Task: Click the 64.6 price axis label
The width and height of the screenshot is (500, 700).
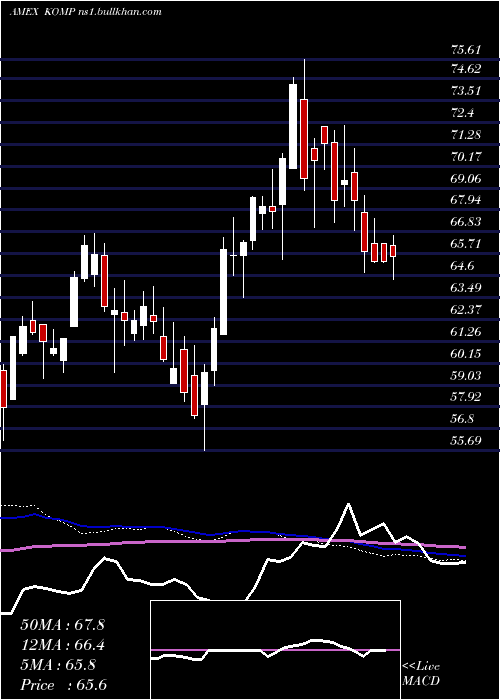Action: (462, 267)
